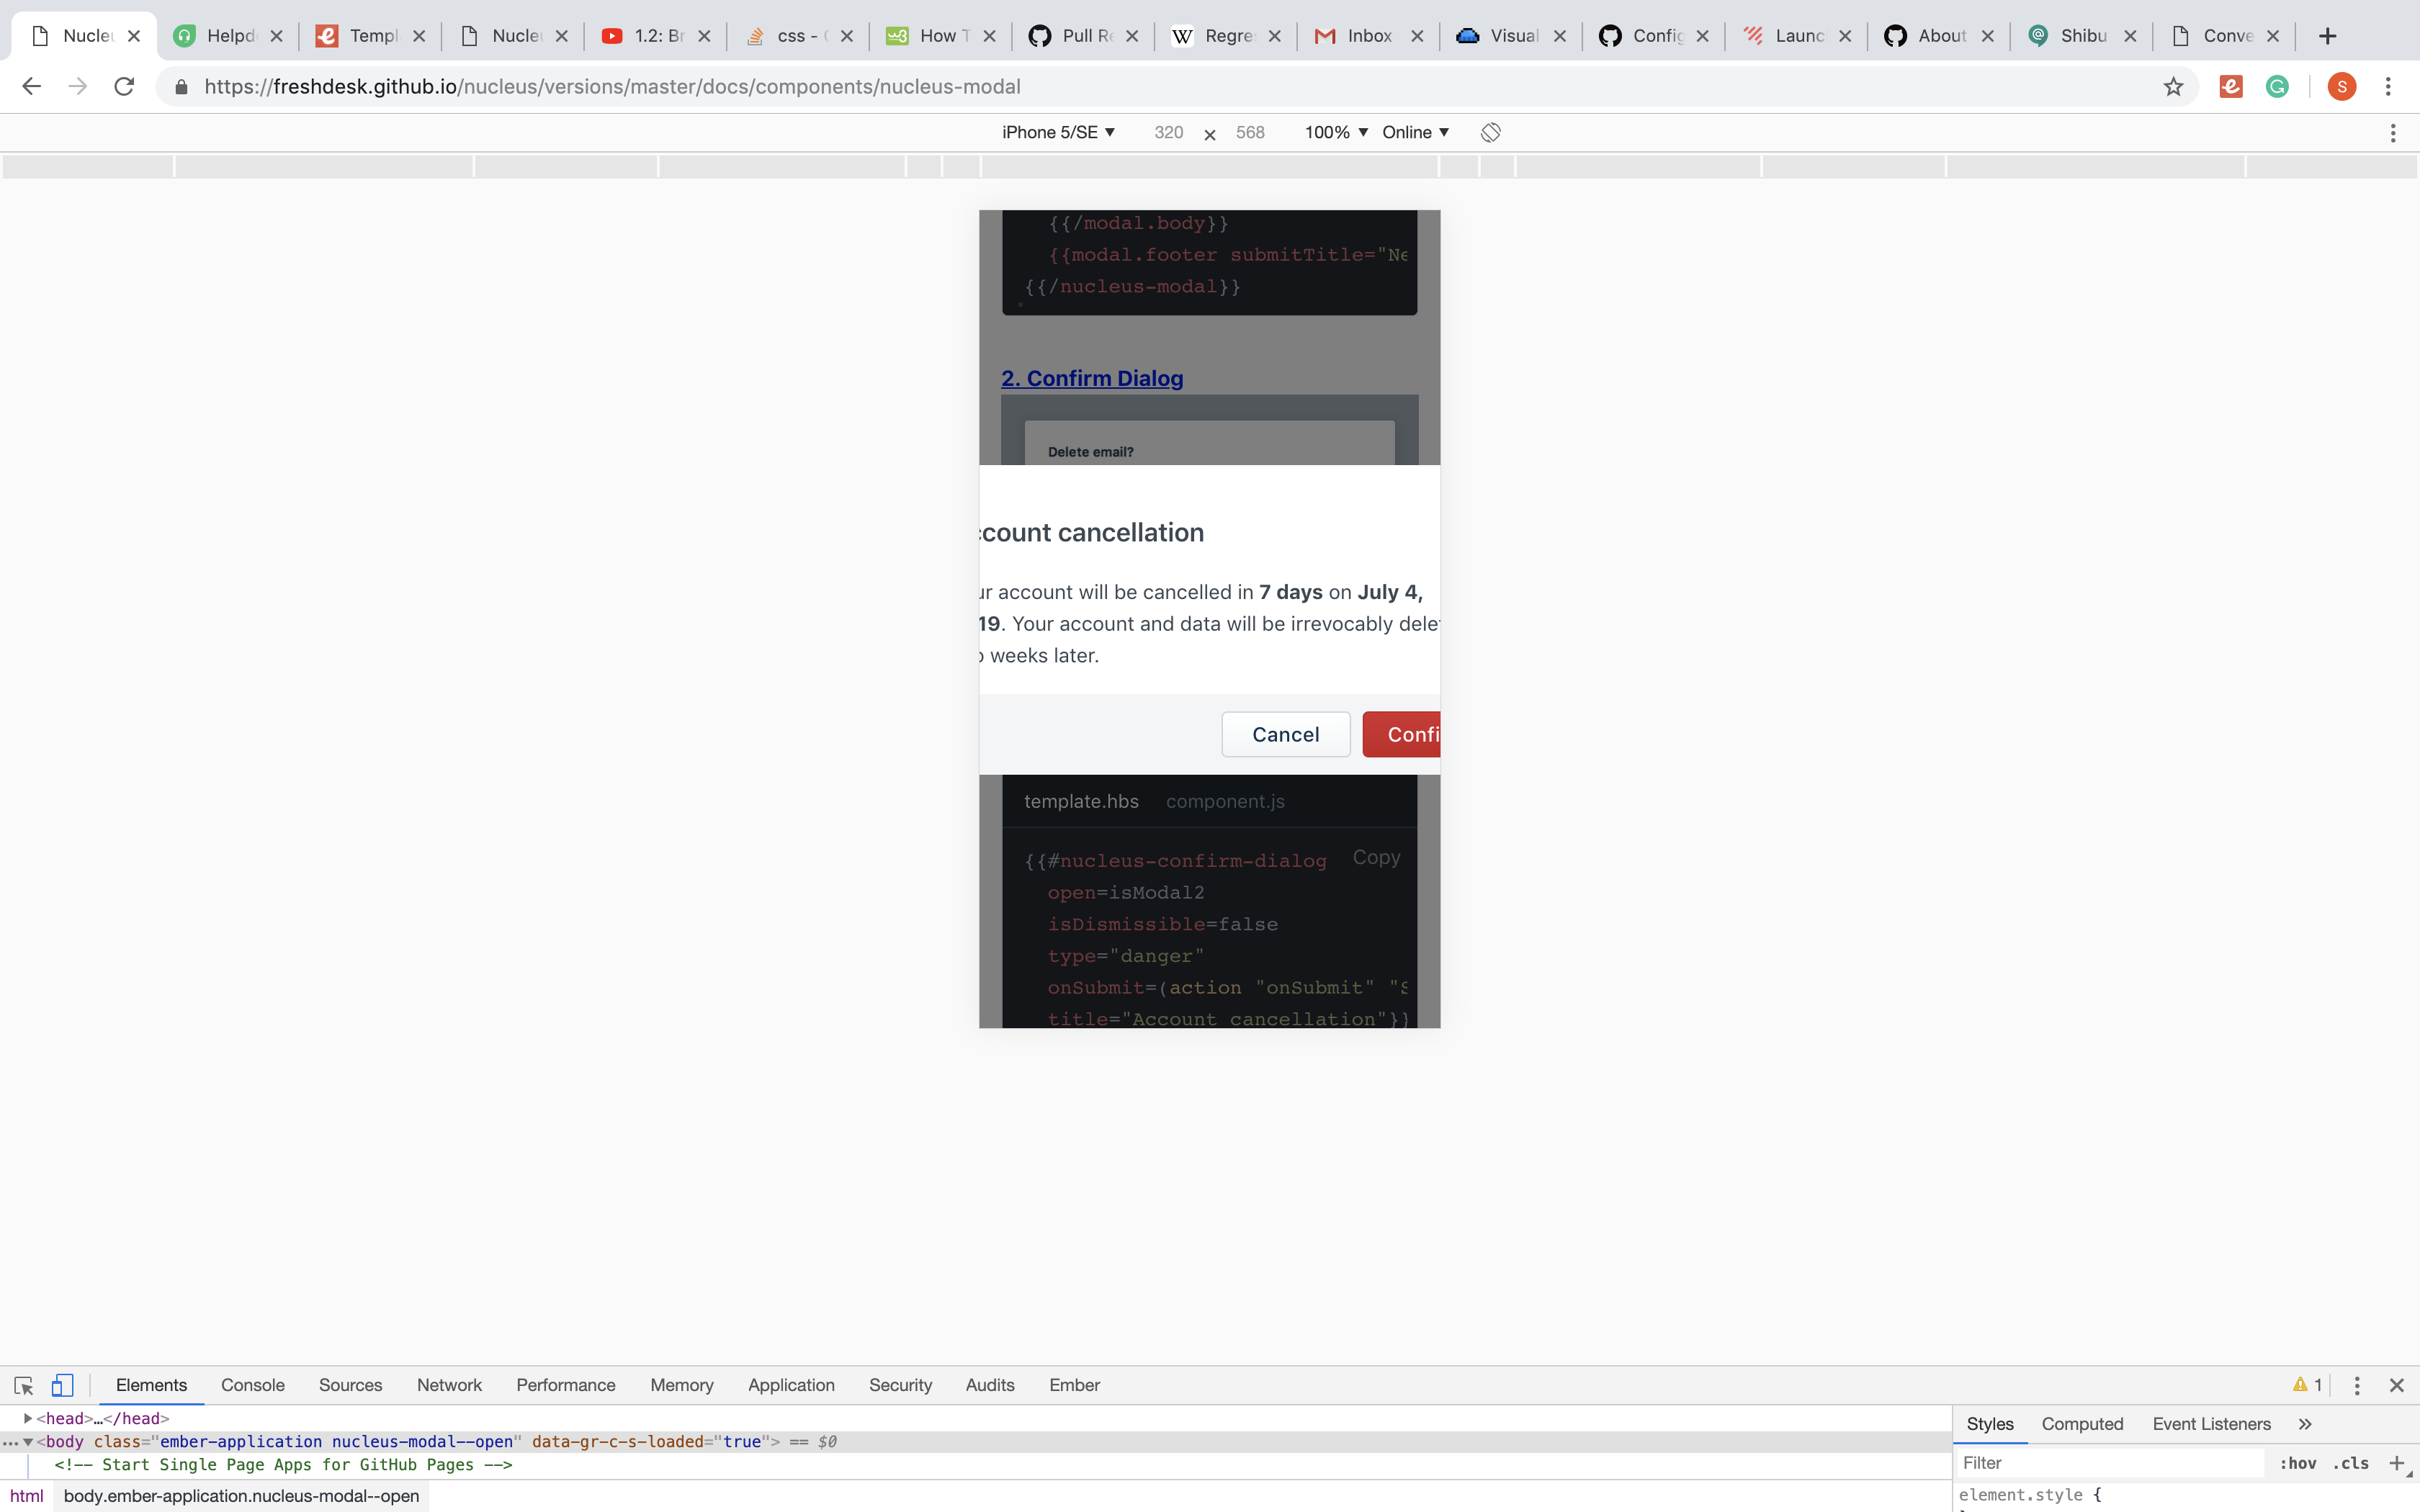
Task: Open the iPhone 5/SE device dropdown
Action: tap(1058, 131)
